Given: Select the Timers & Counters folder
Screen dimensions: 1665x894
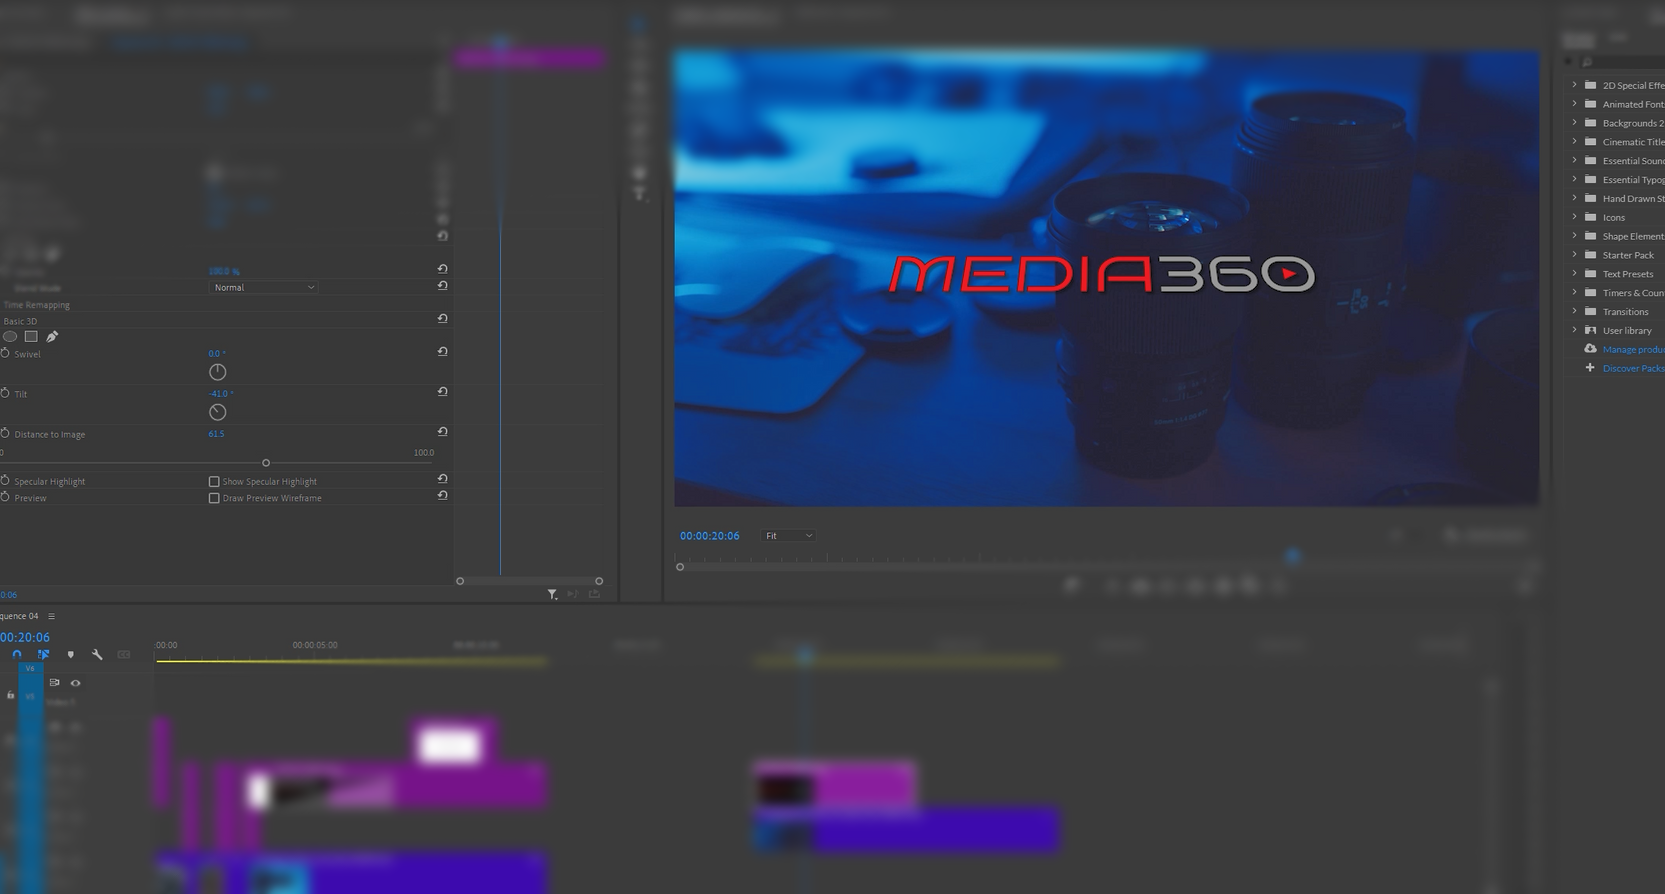Looking at the screenshot, I should (1633, 293).
